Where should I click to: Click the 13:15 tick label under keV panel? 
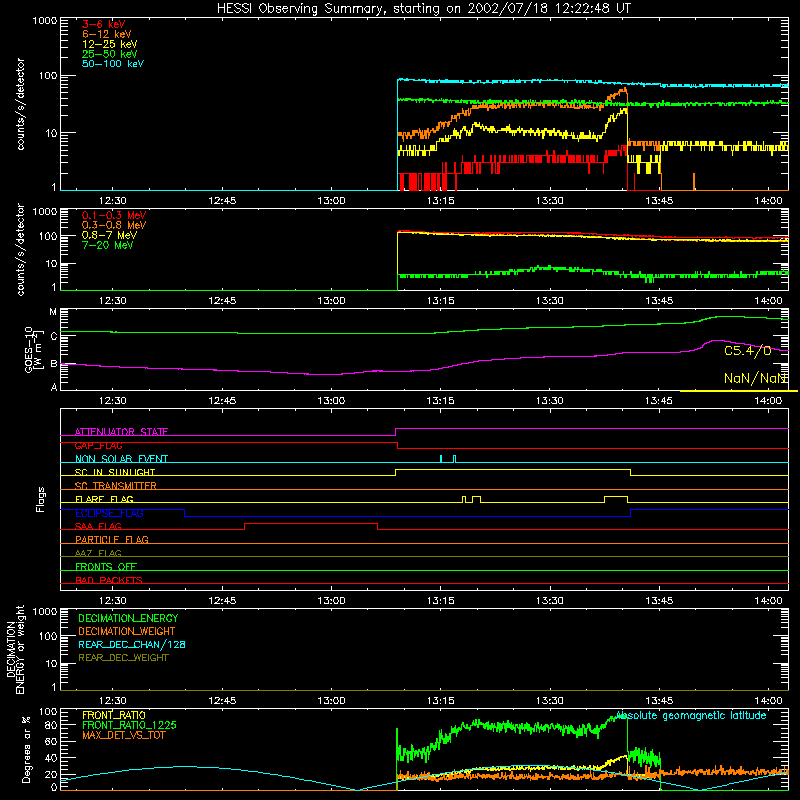[440, 201]
